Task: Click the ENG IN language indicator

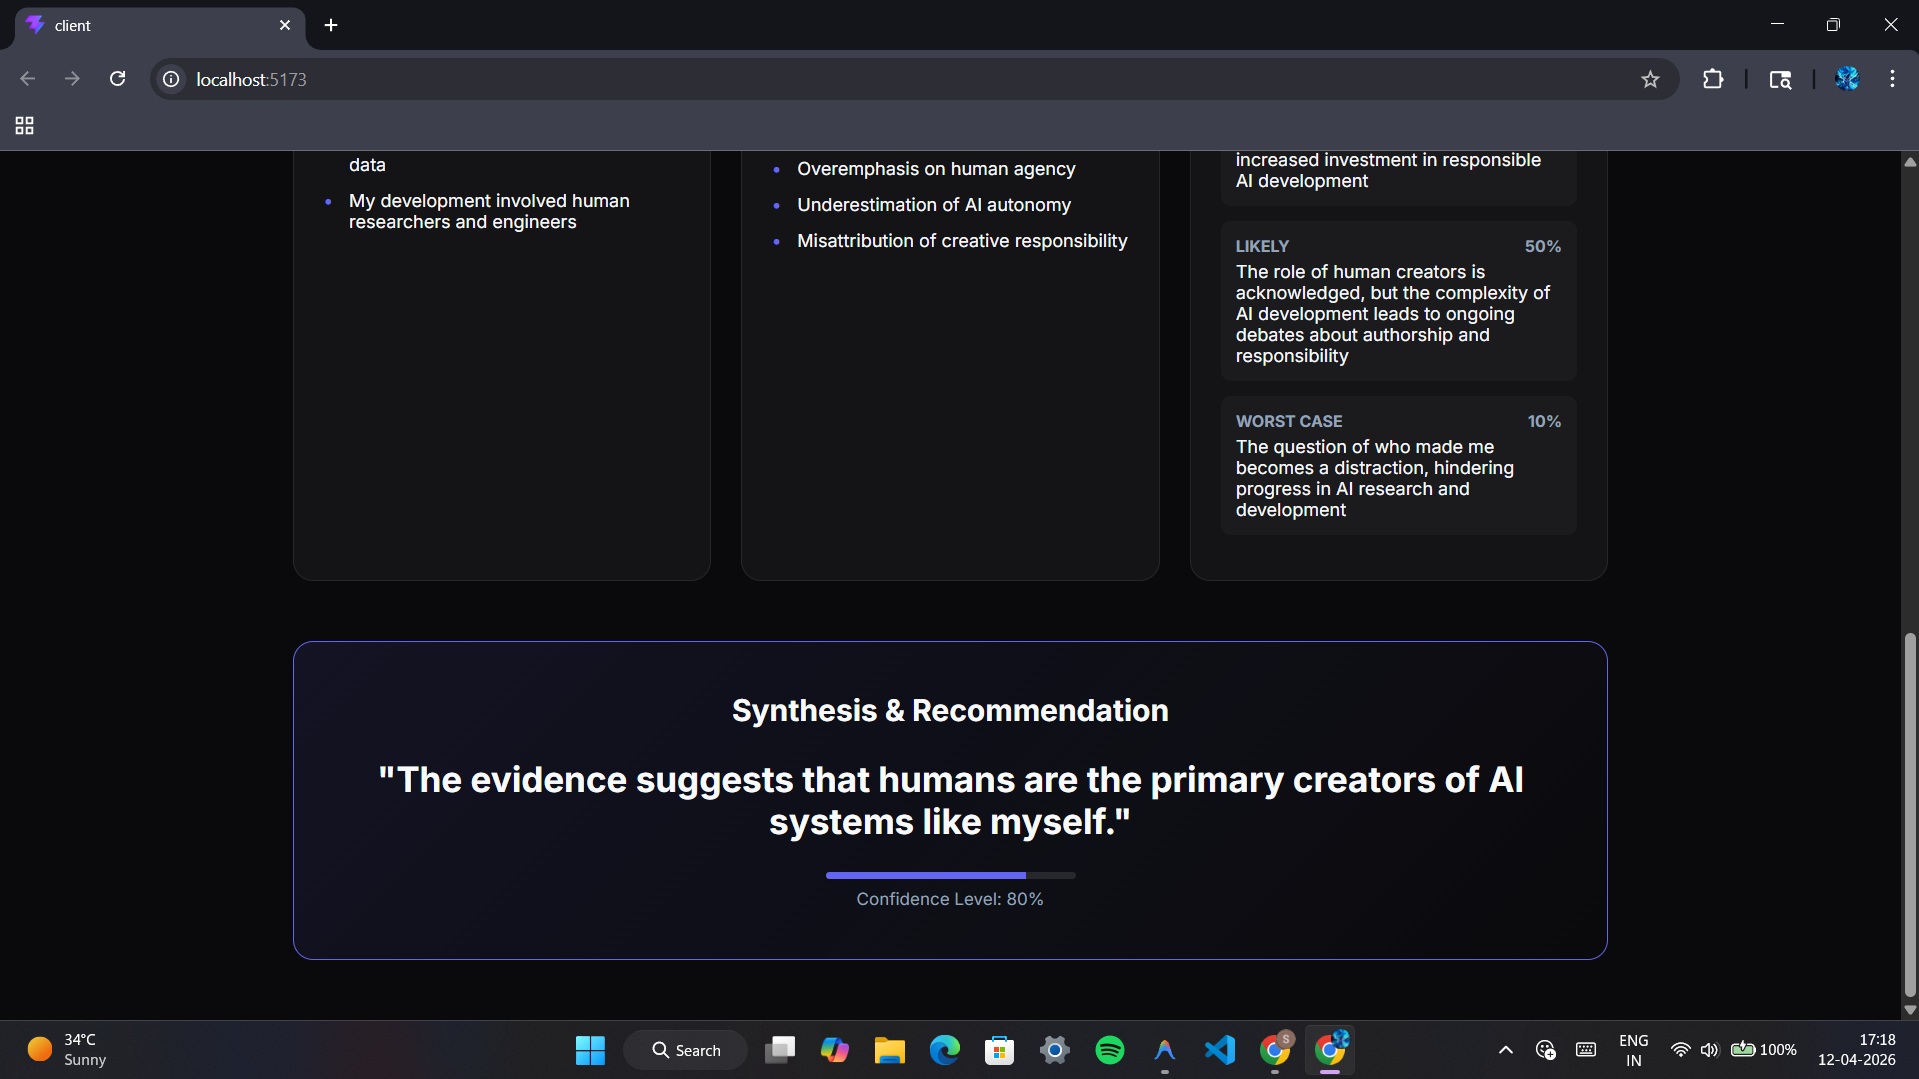Action: tap(1634, 1050)
